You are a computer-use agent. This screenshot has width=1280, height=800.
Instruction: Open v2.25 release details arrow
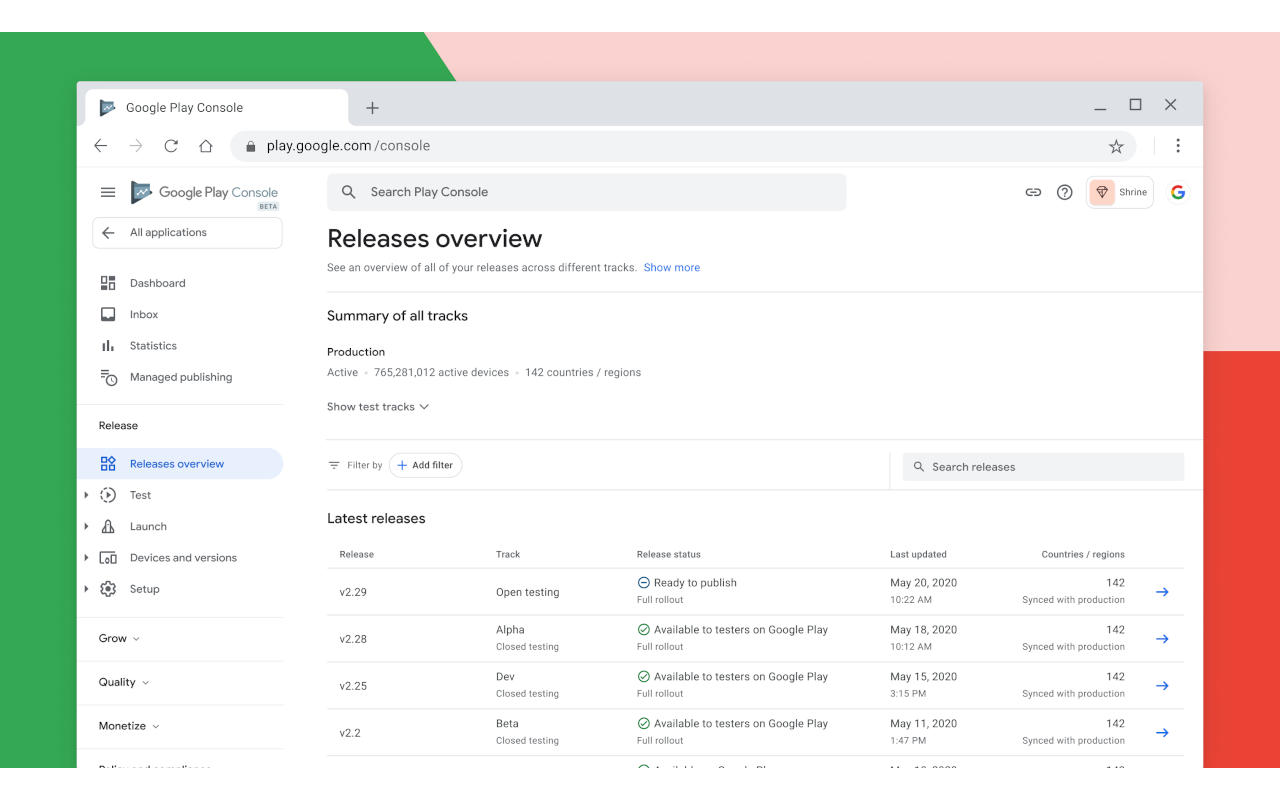[1162, 686]
